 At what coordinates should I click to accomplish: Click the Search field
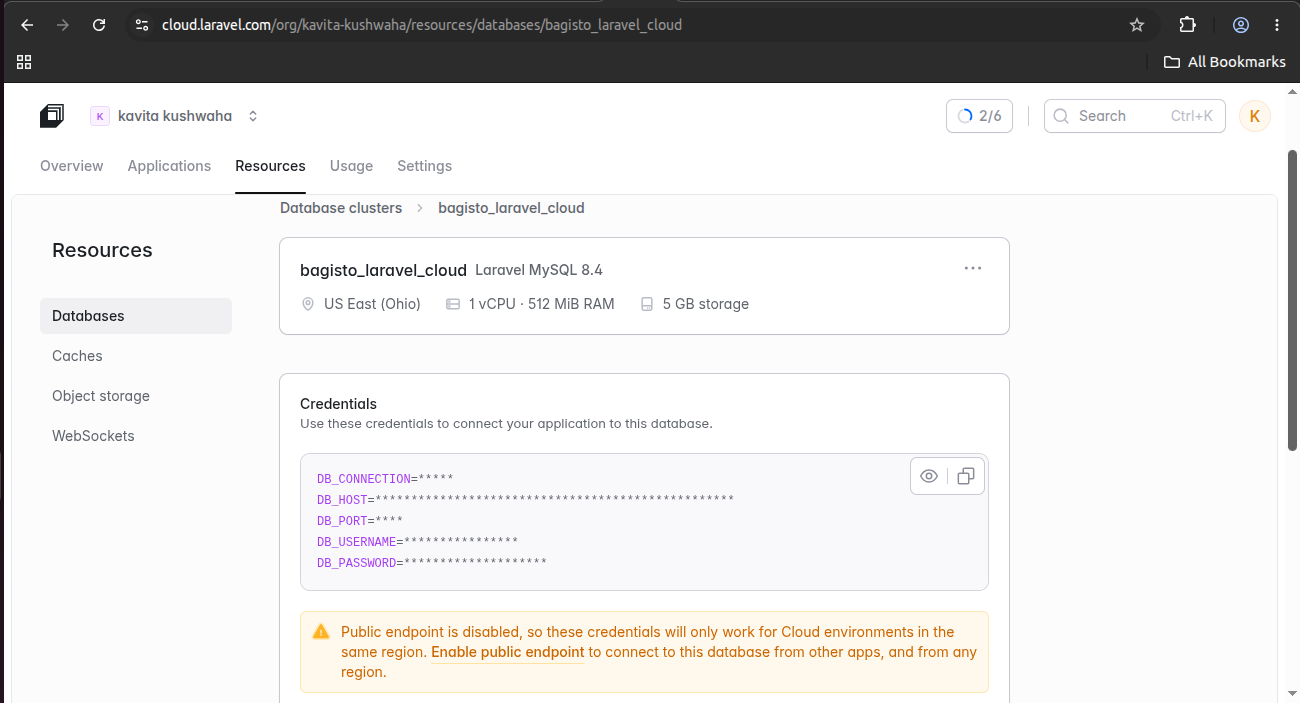(x=1135, y=116)
